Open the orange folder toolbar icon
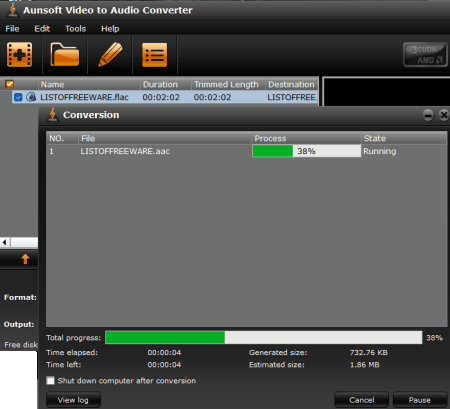This screenshot has width=450, height=409. pos(65,55)
